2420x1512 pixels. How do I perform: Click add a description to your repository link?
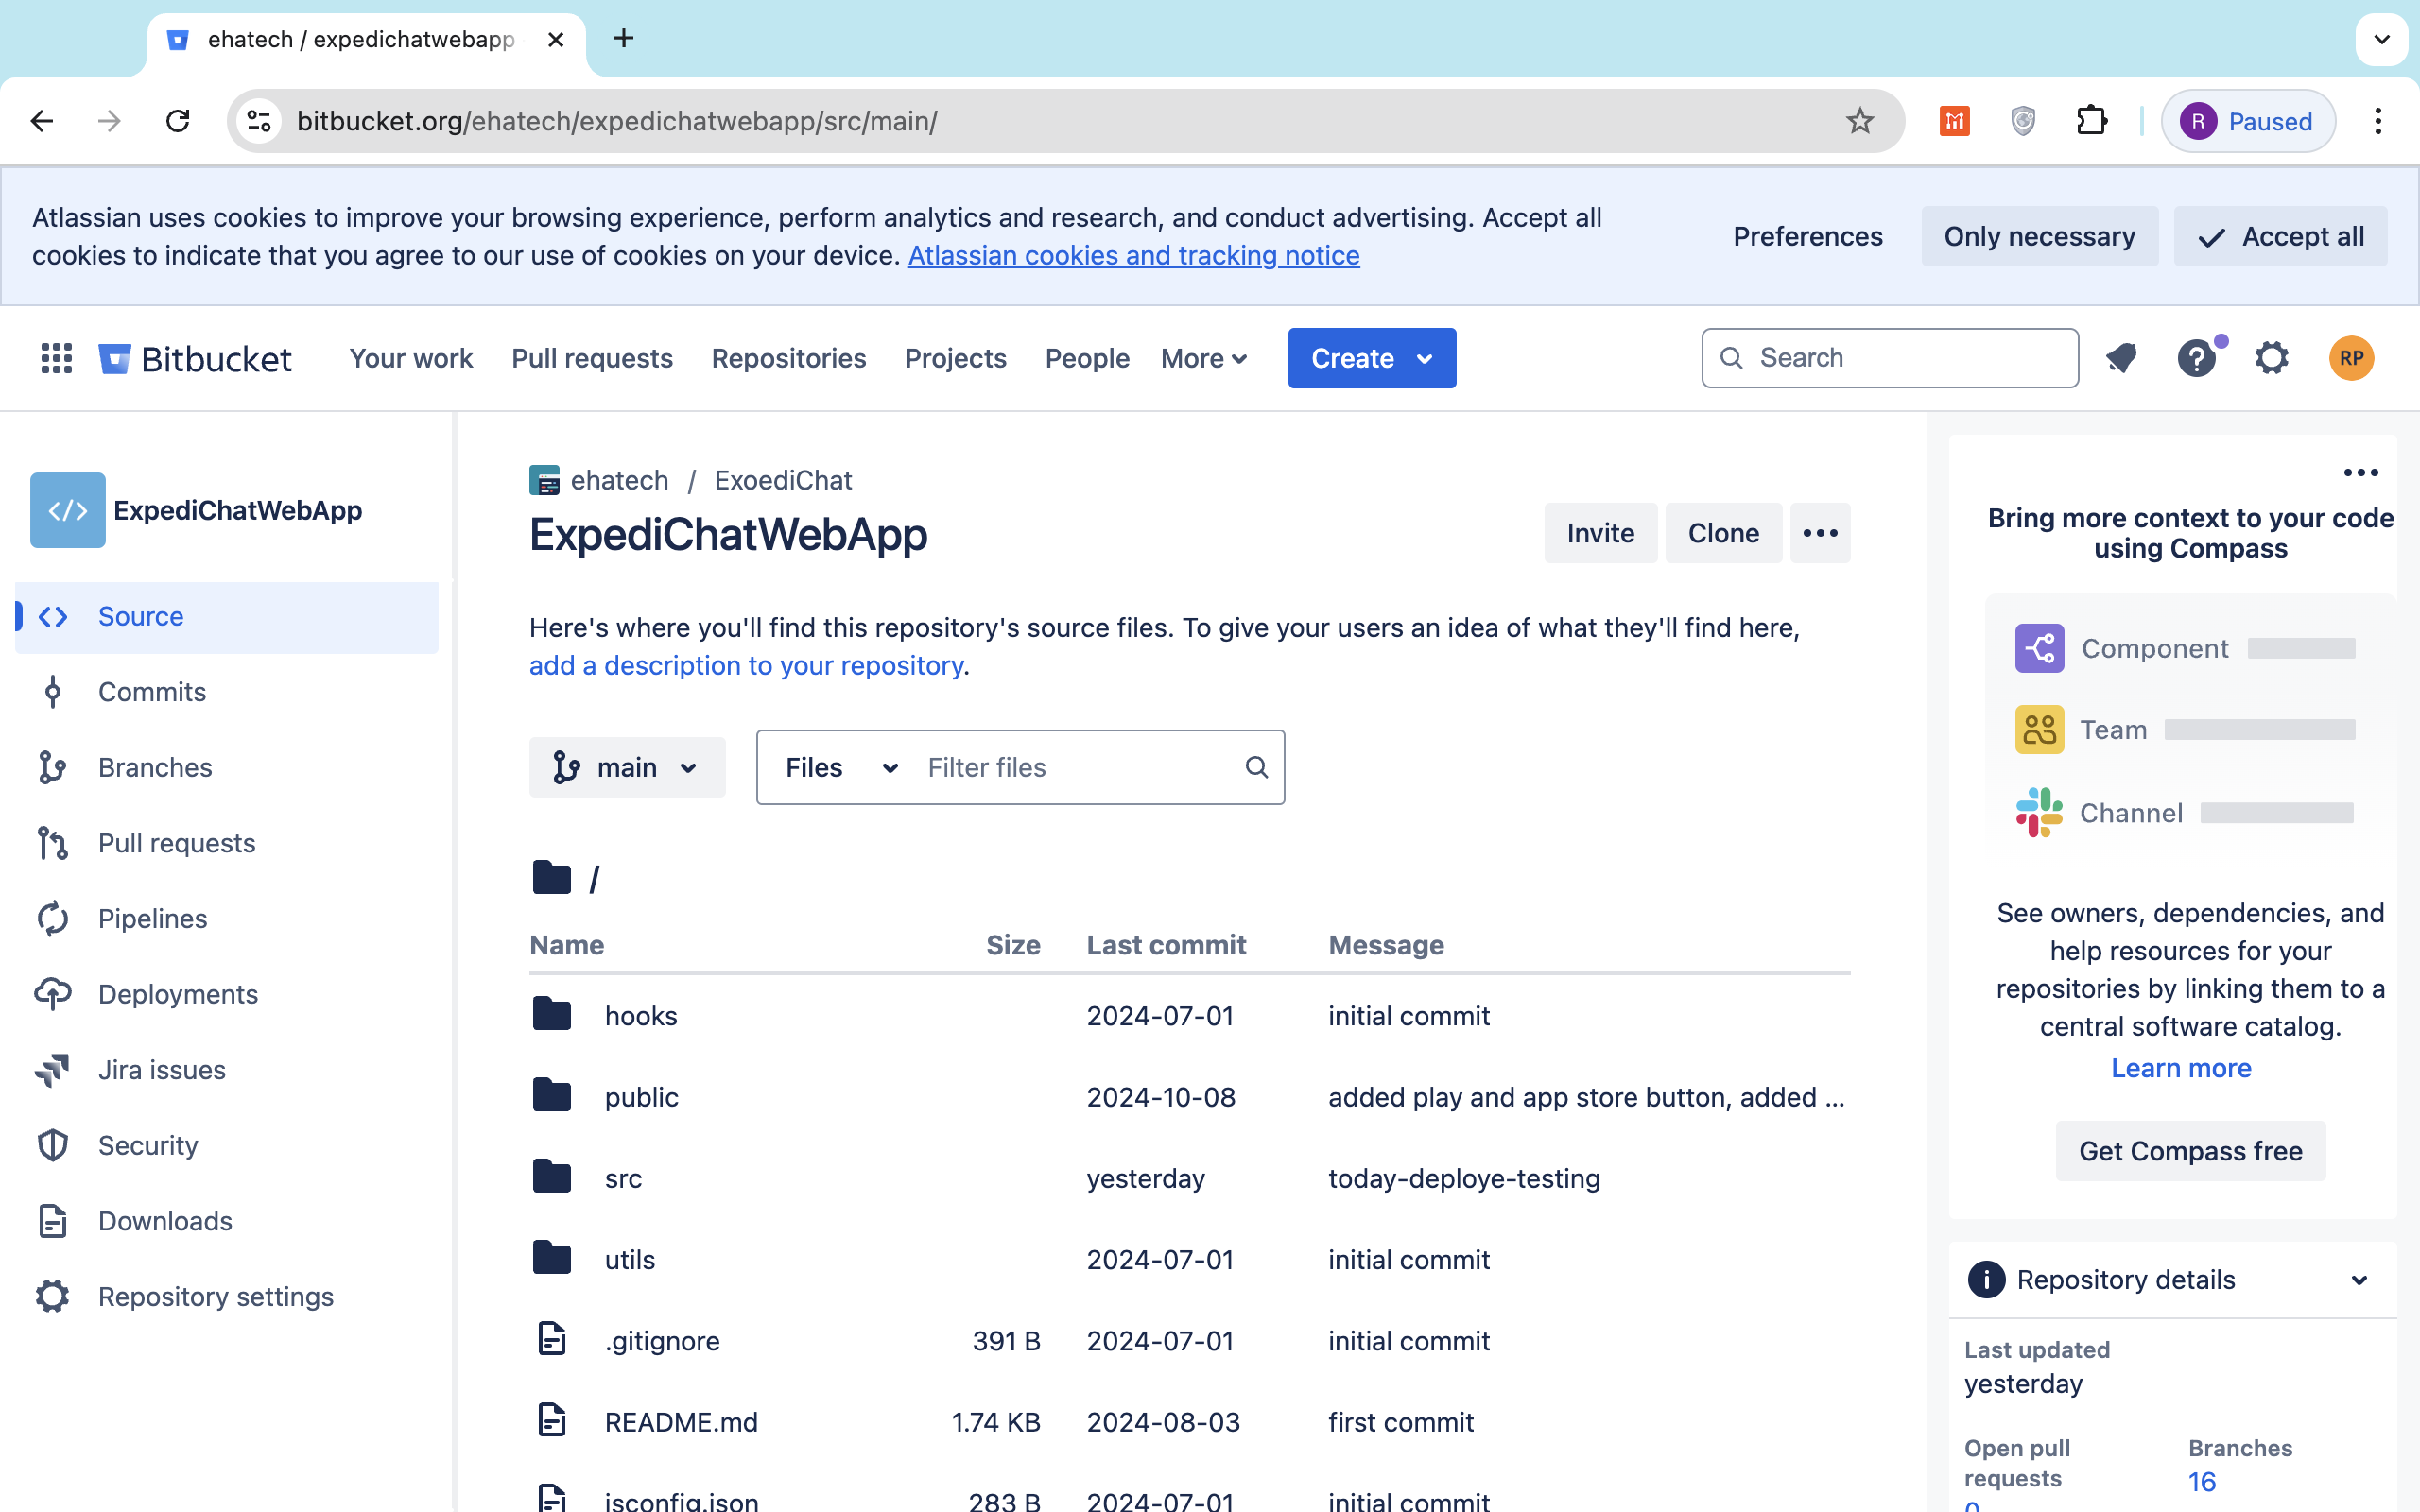pyautogui.click(x=746, y=665)
